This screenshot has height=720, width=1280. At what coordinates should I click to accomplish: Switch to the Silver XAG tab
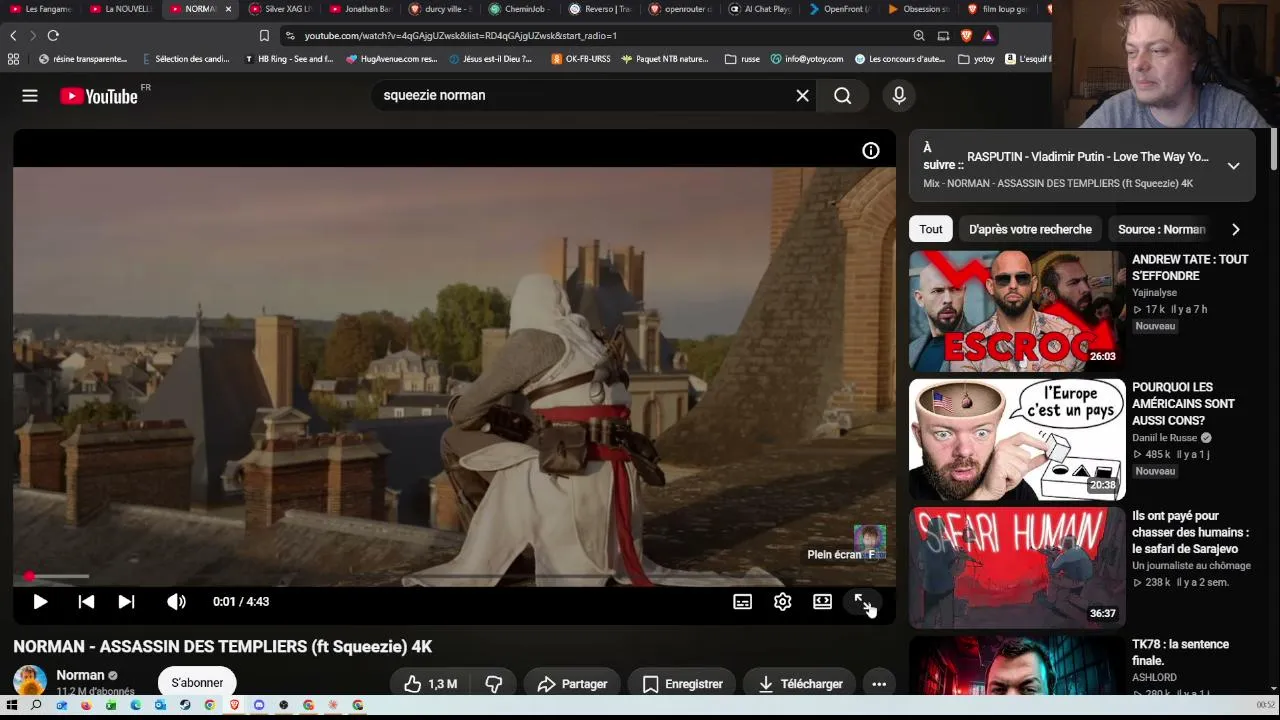280,9
